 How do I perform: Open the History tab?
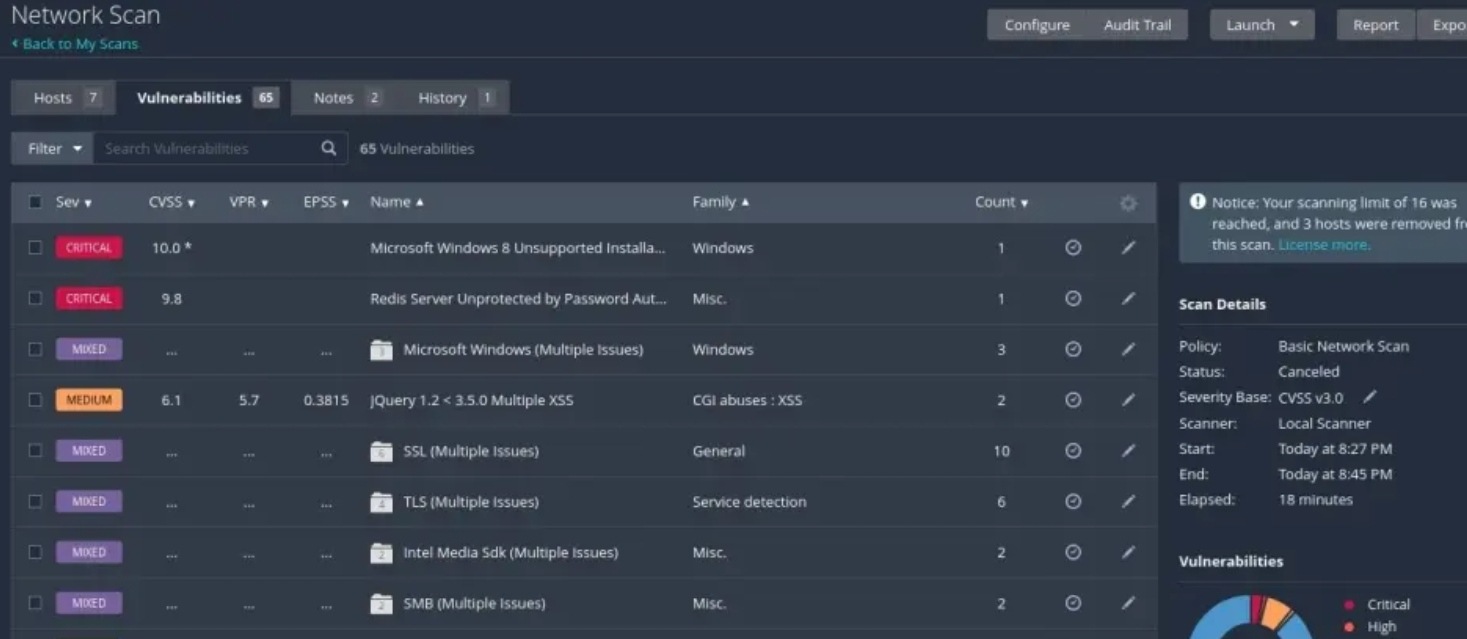point(455,98)
